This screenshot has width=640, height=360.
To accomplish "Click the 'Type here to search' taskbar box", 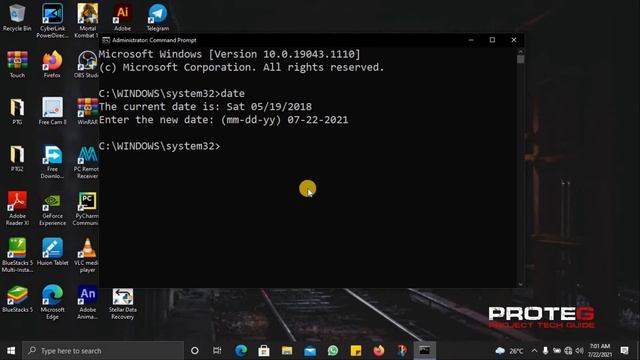I will [103, 351].
